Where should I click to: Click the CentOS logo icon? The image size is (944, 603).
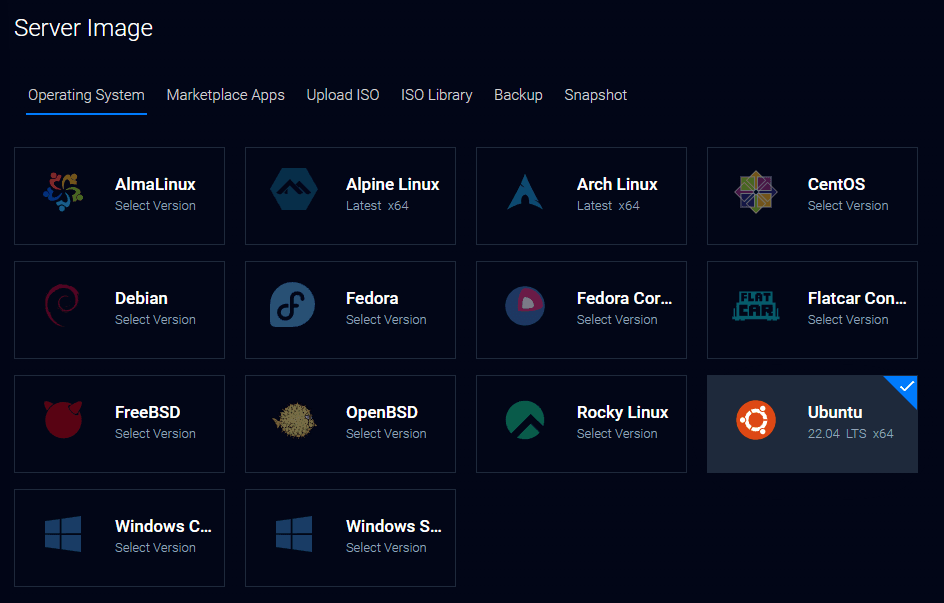click(755, 192)
